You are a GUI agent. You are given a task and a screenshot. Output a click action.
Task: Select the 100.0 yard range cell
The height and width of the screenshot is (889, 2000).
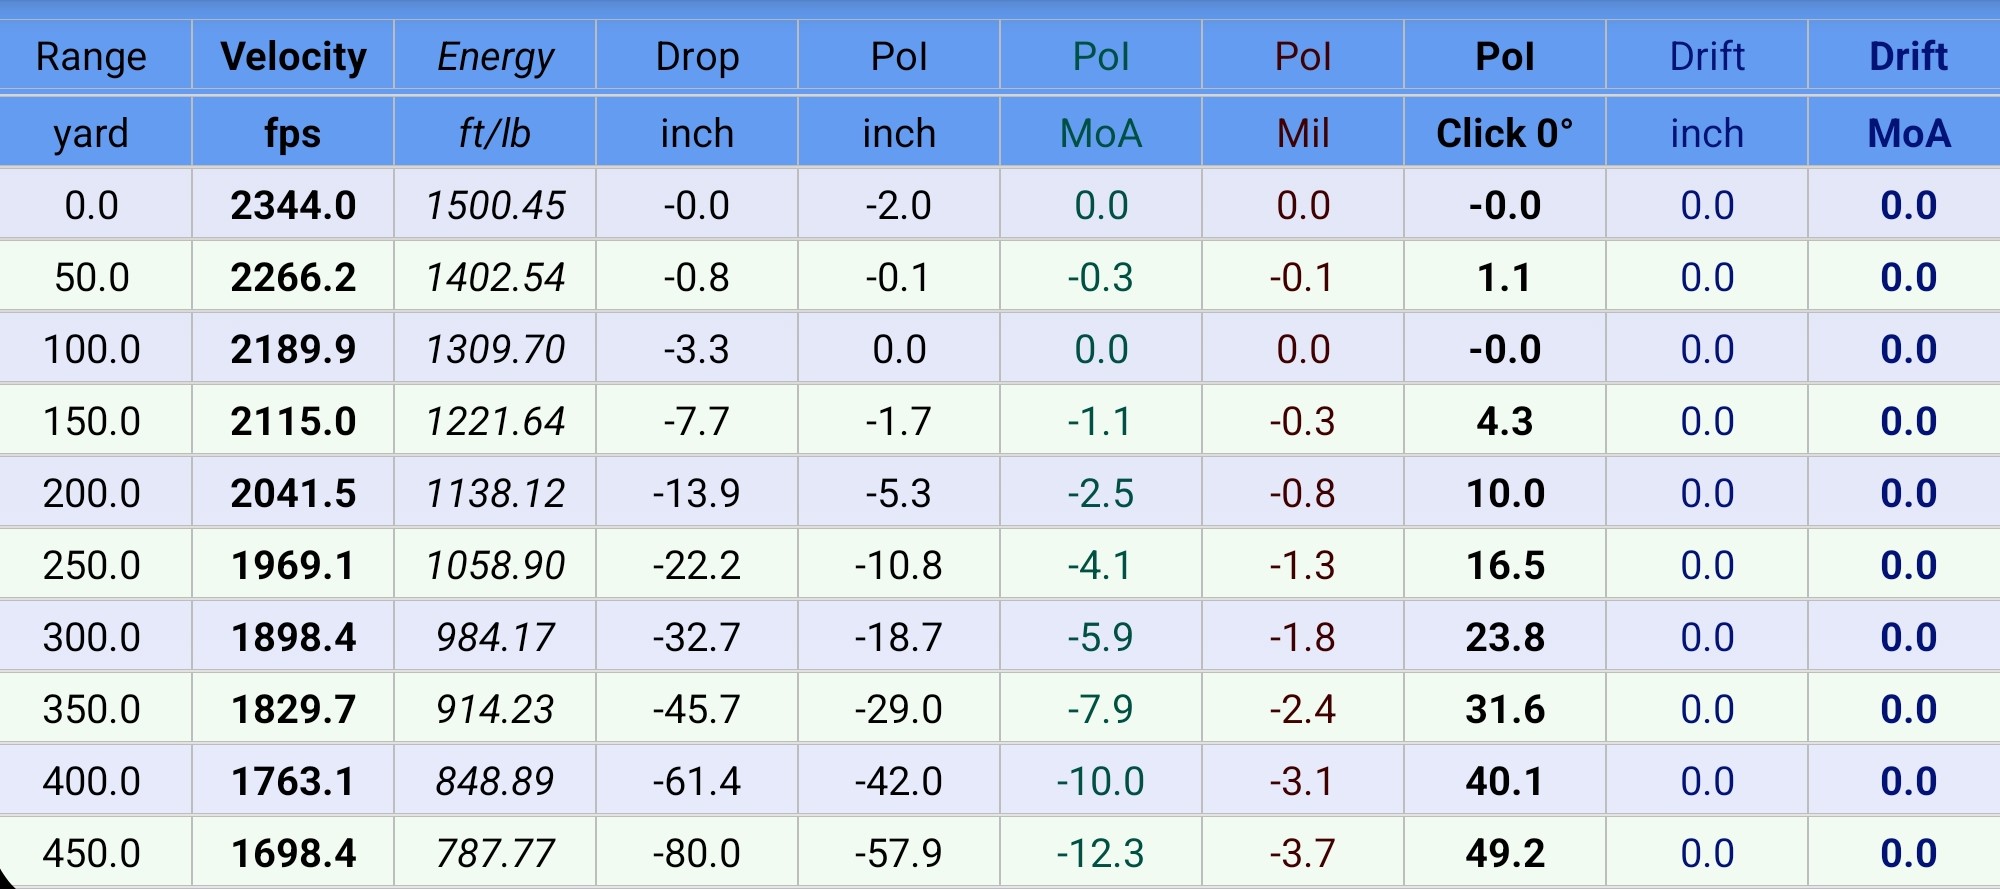(x=91, y=350)
